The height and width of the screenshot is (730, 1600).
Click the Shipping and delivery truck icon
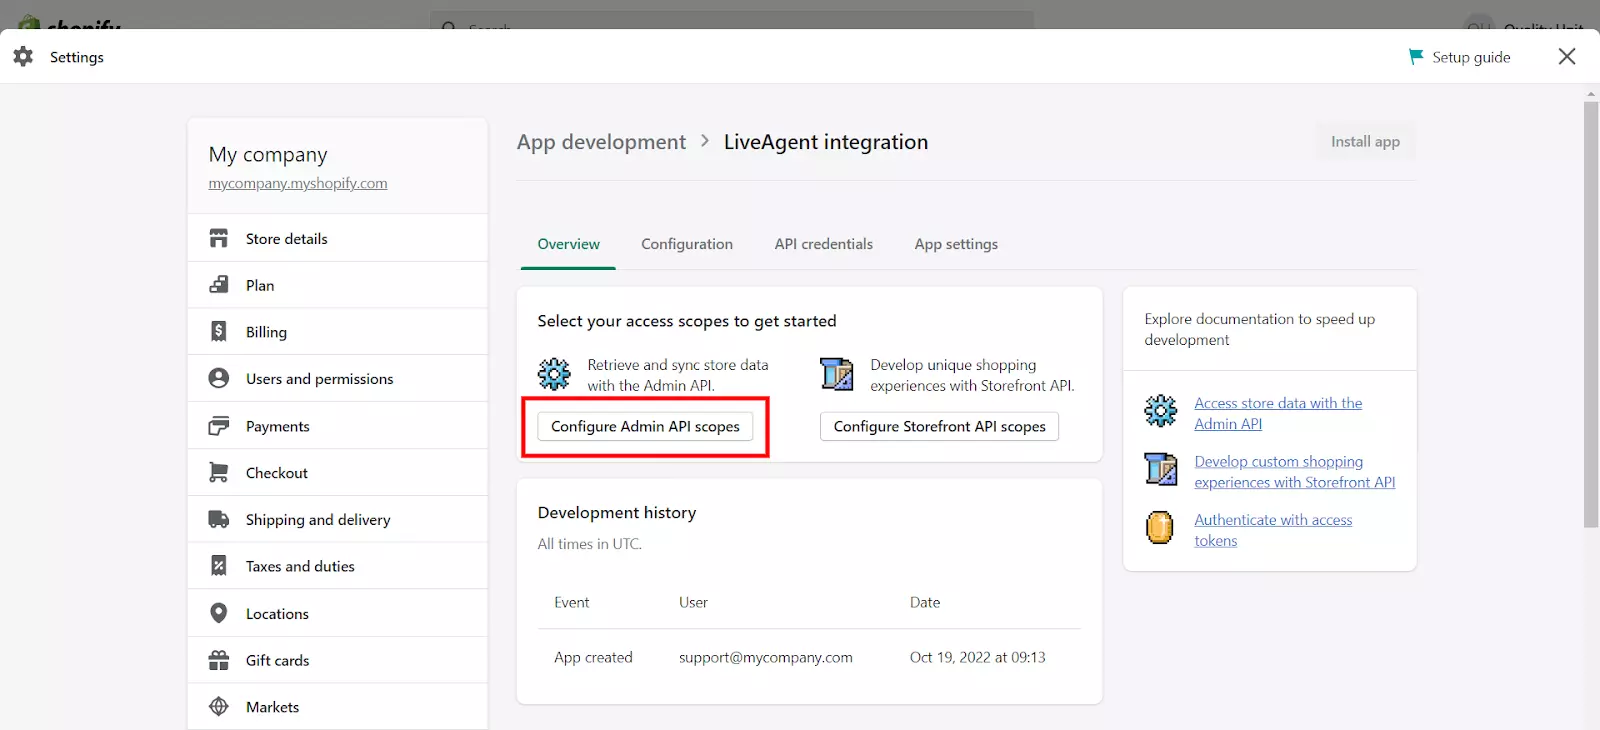pyautogui.click(x=219, y=519)
